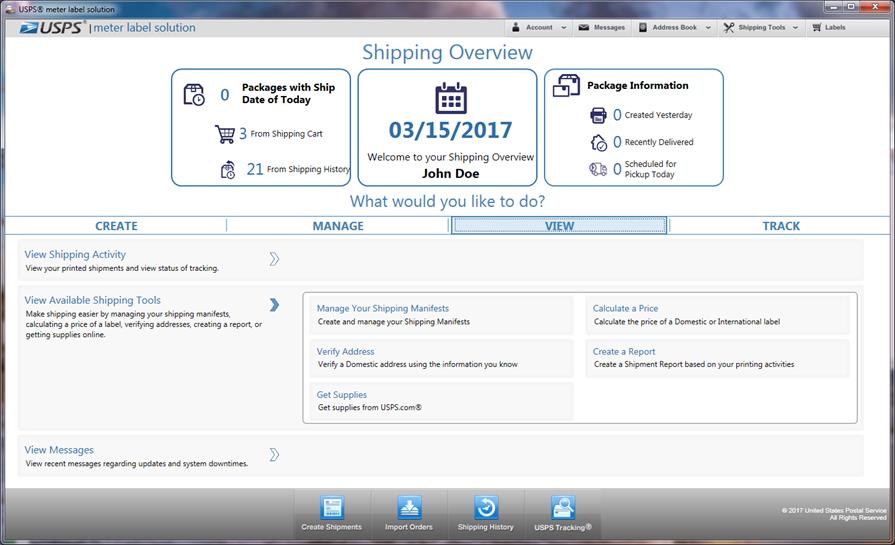Switch to the CREATE tab

(116, 226)
